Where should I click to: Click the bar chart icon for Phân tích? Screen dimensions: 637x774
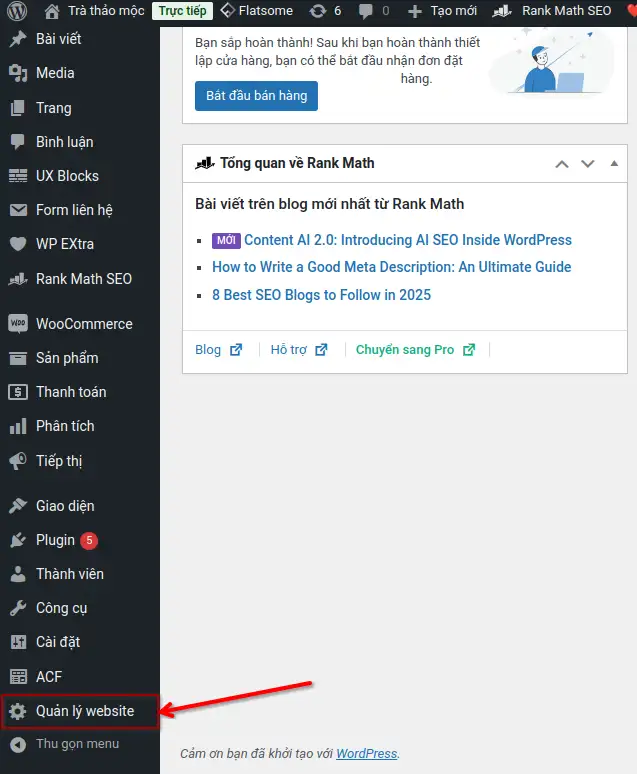18,426
